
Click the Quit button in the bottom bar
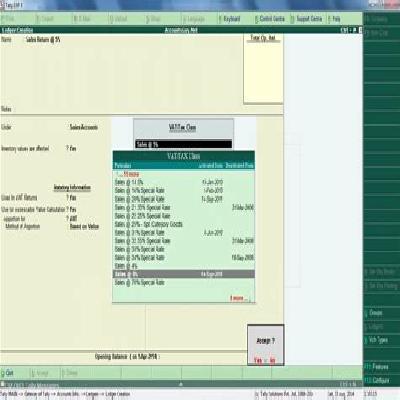(7, 373)
